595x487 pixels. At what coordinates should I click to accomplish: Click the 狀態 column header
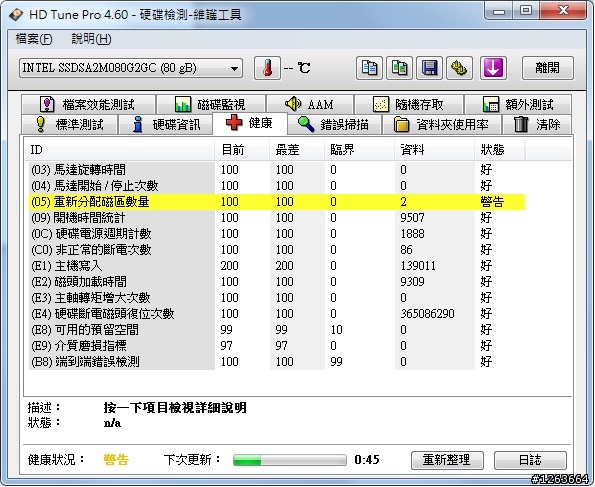tap(500, 150)
